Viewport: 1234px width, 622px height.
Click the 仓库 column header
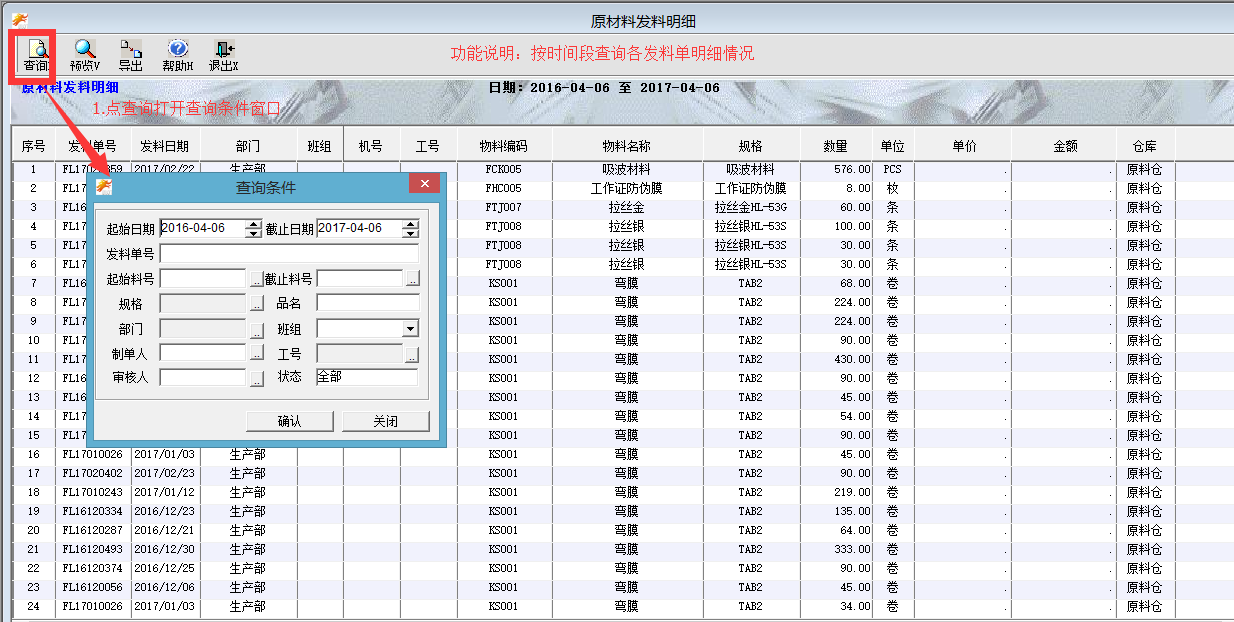(x=1145, y=146)
